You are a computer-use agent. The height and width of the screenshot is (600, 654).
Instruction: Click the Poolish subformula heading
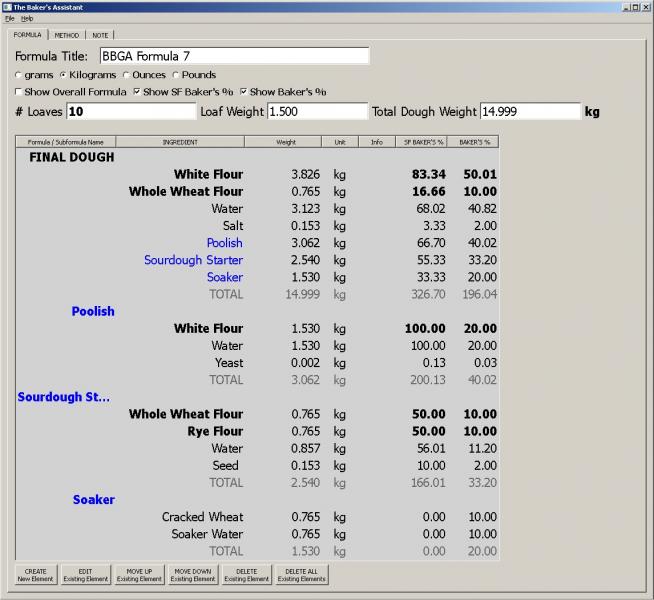pos(93,311)
